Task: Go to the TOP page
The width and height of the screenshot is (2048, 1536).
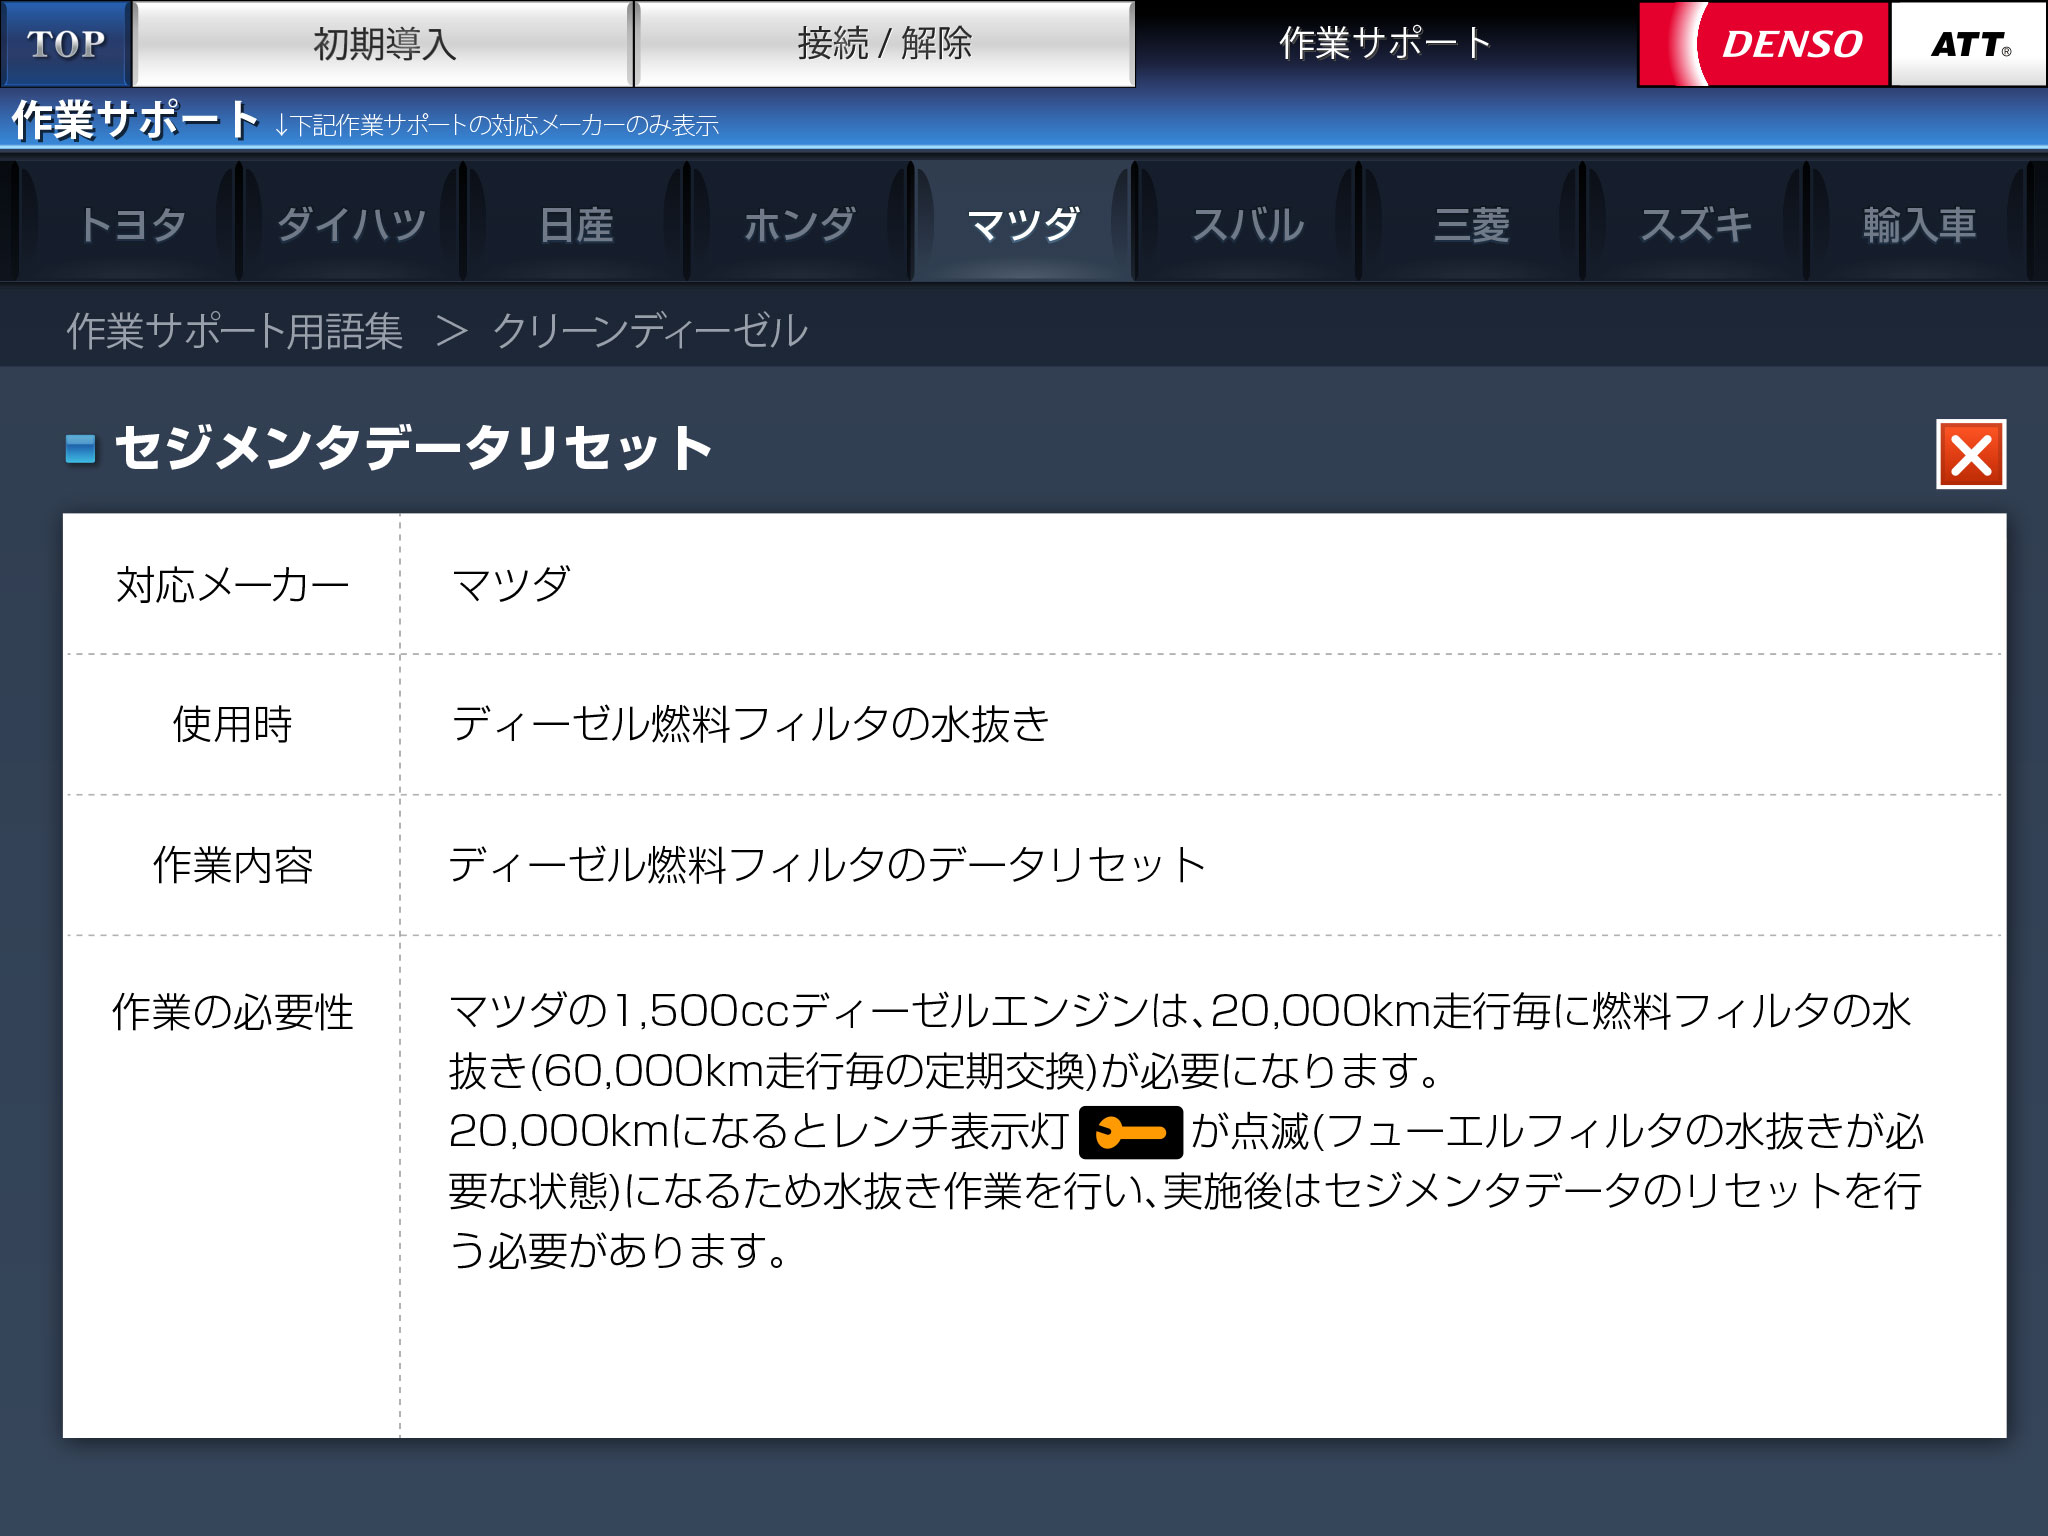Action: (x=66, y=44)
